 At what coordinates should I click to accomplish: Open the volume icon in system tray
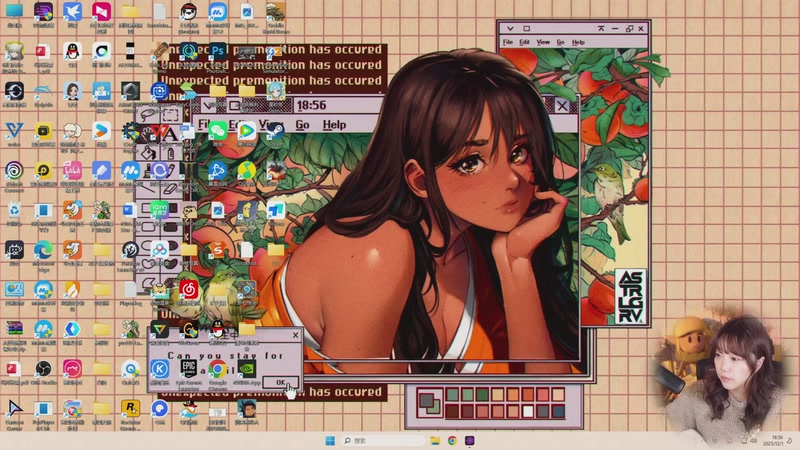(754, 440)
